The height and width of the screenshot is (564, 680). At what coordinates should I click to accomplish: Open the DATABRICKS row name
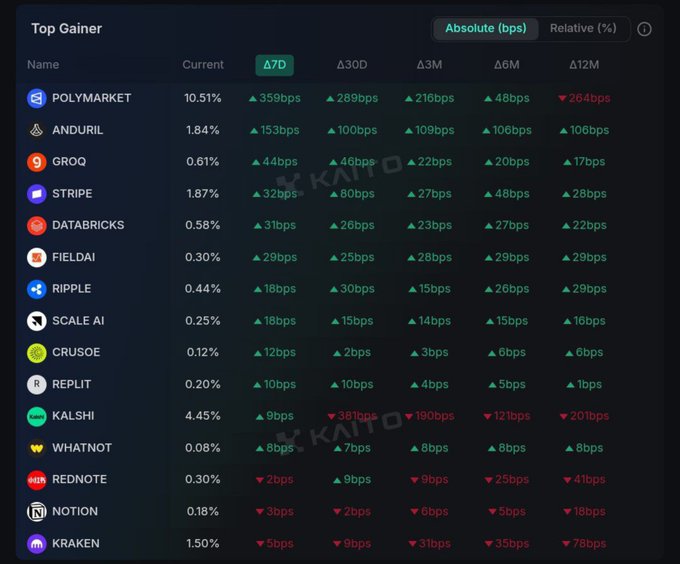pyautogui.click(x=88, y=225)
